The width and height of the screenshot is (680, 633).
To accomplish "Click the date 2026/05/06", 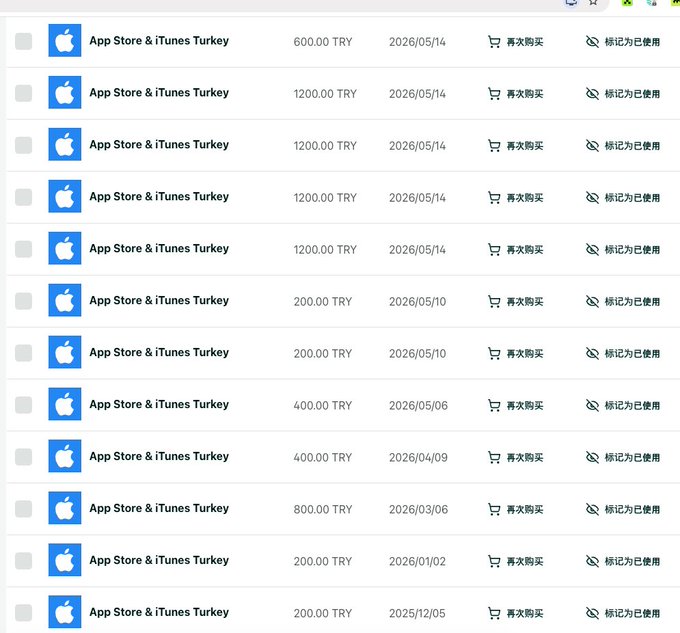I will coord(418,405).
